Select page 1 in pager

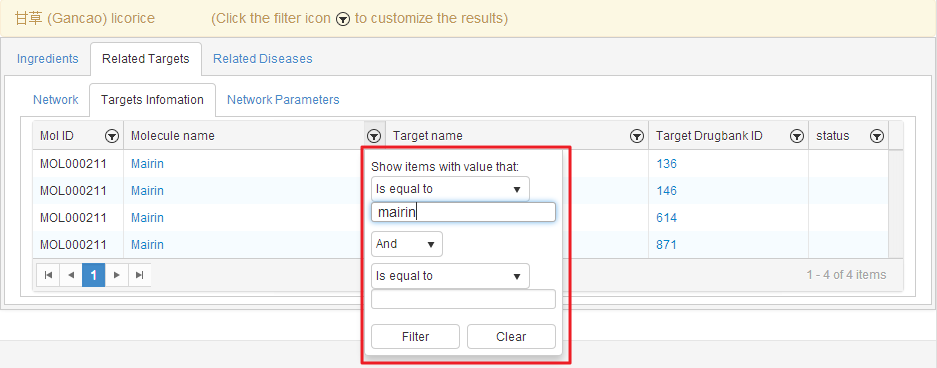[x=94, y=275]
